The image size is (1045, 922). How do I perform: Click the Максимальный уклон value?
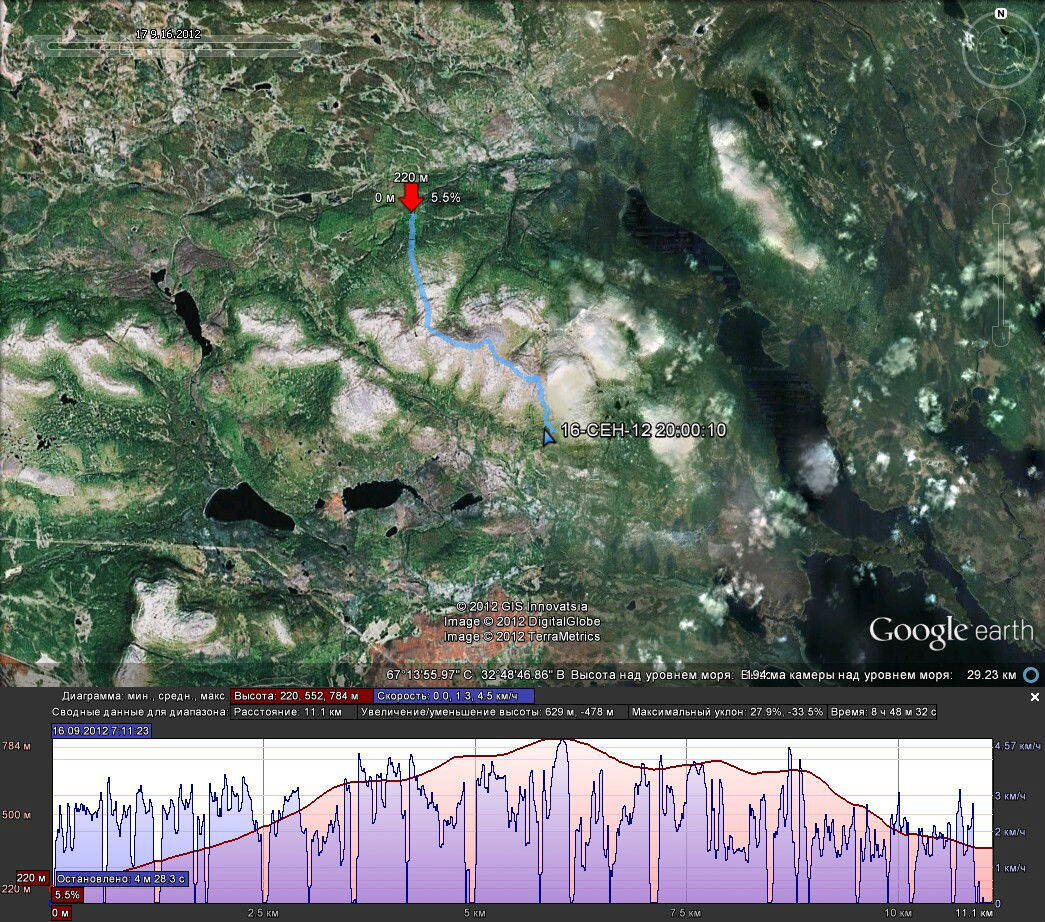[727, 712]
